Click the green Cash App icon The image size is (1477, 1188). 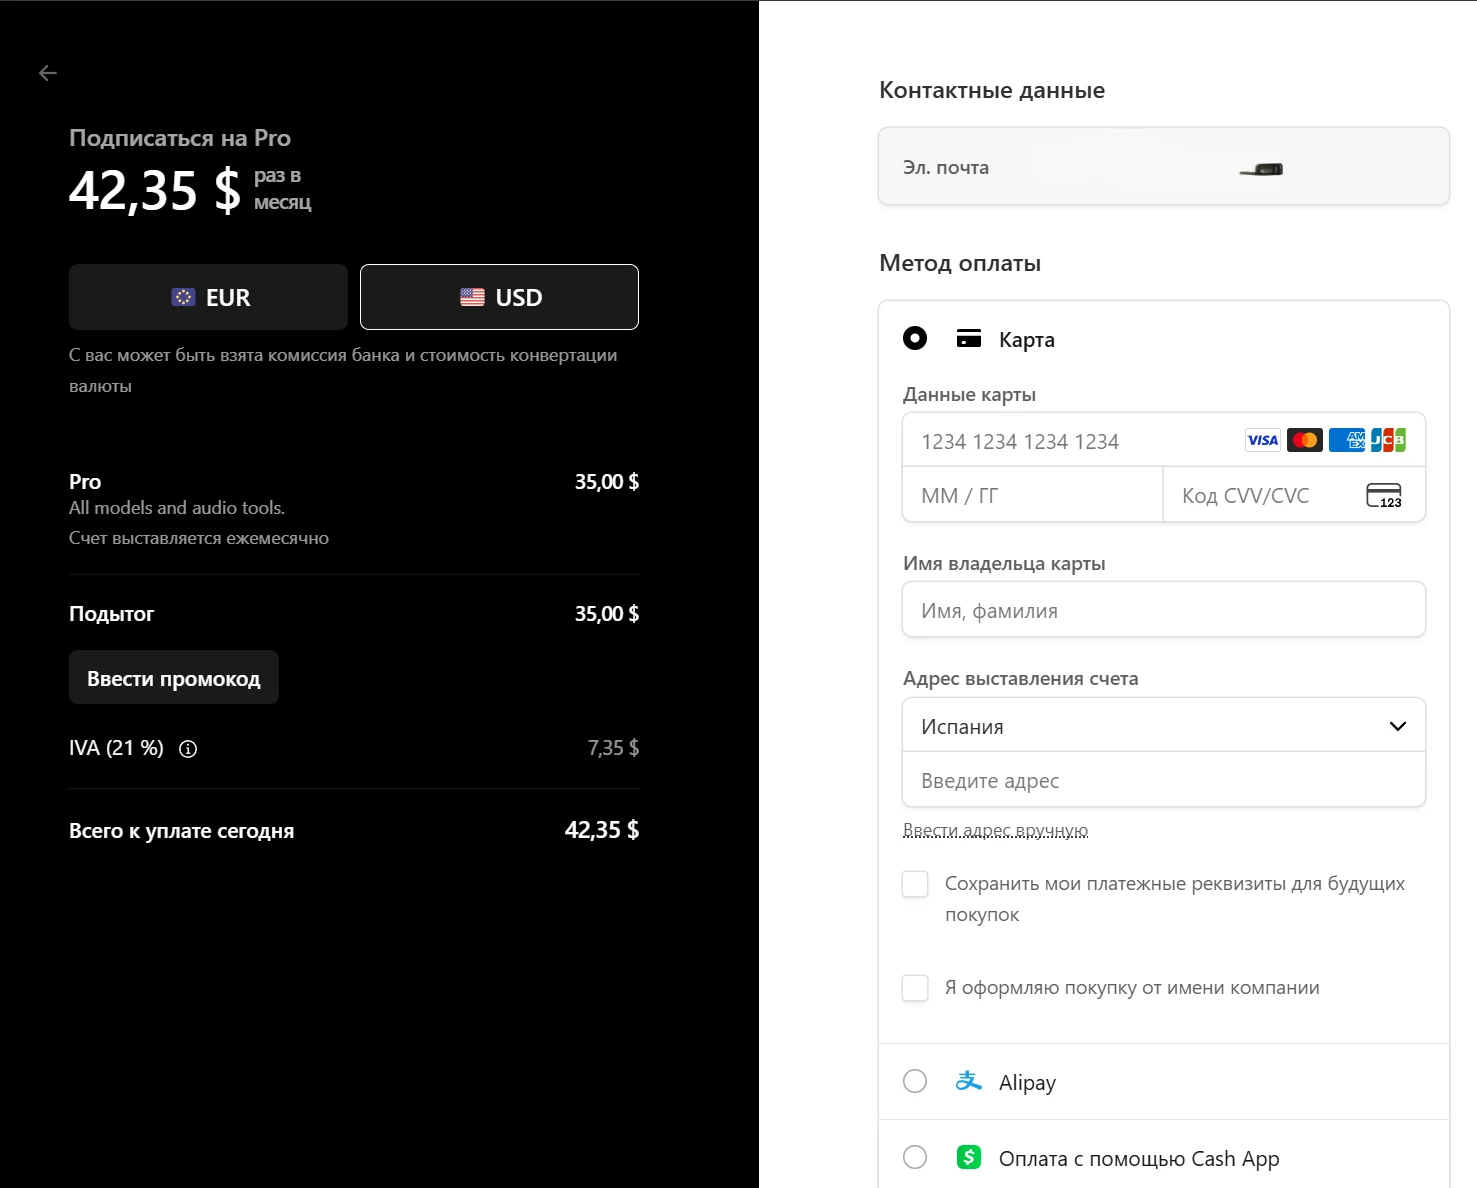point(968,1157)
